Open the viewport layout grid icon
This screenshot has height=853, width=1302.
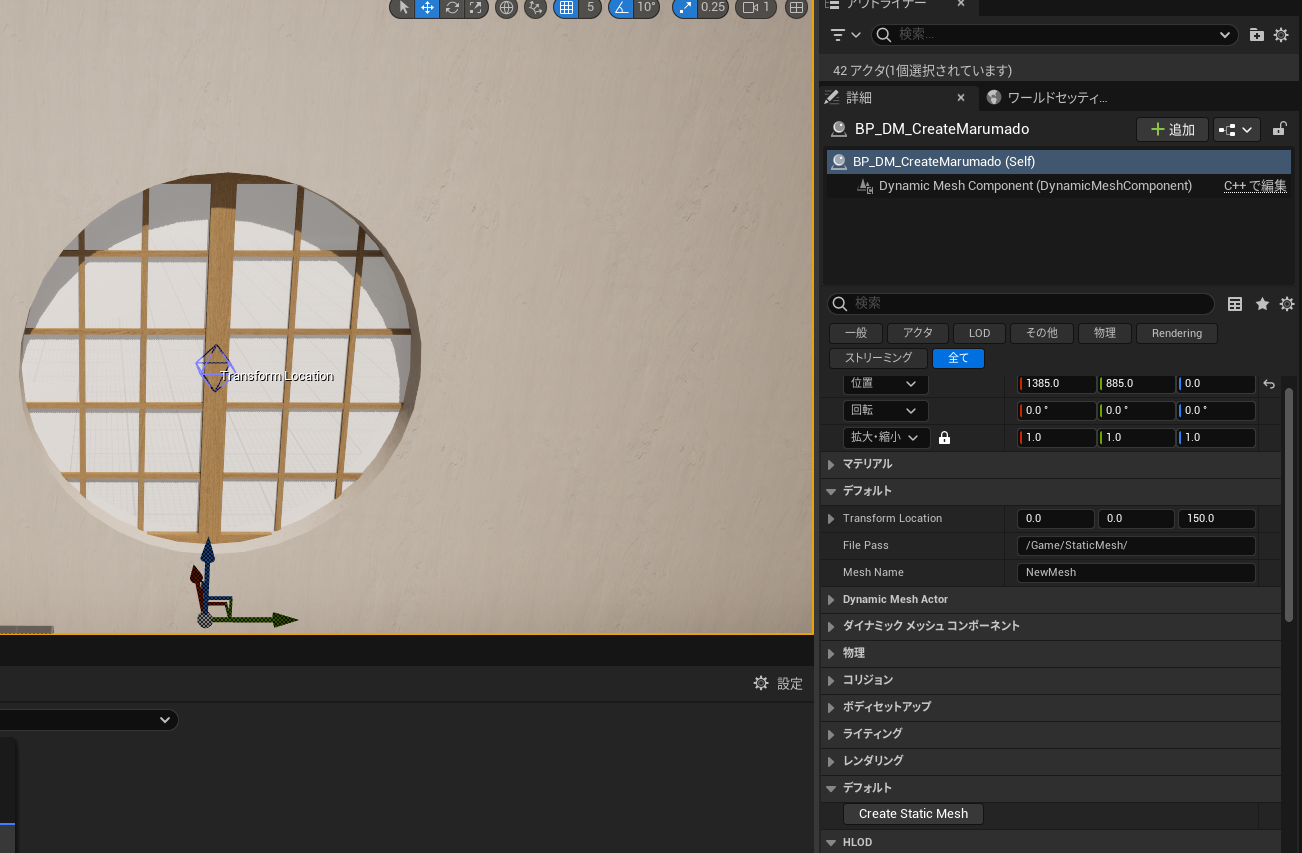[796, 9]
